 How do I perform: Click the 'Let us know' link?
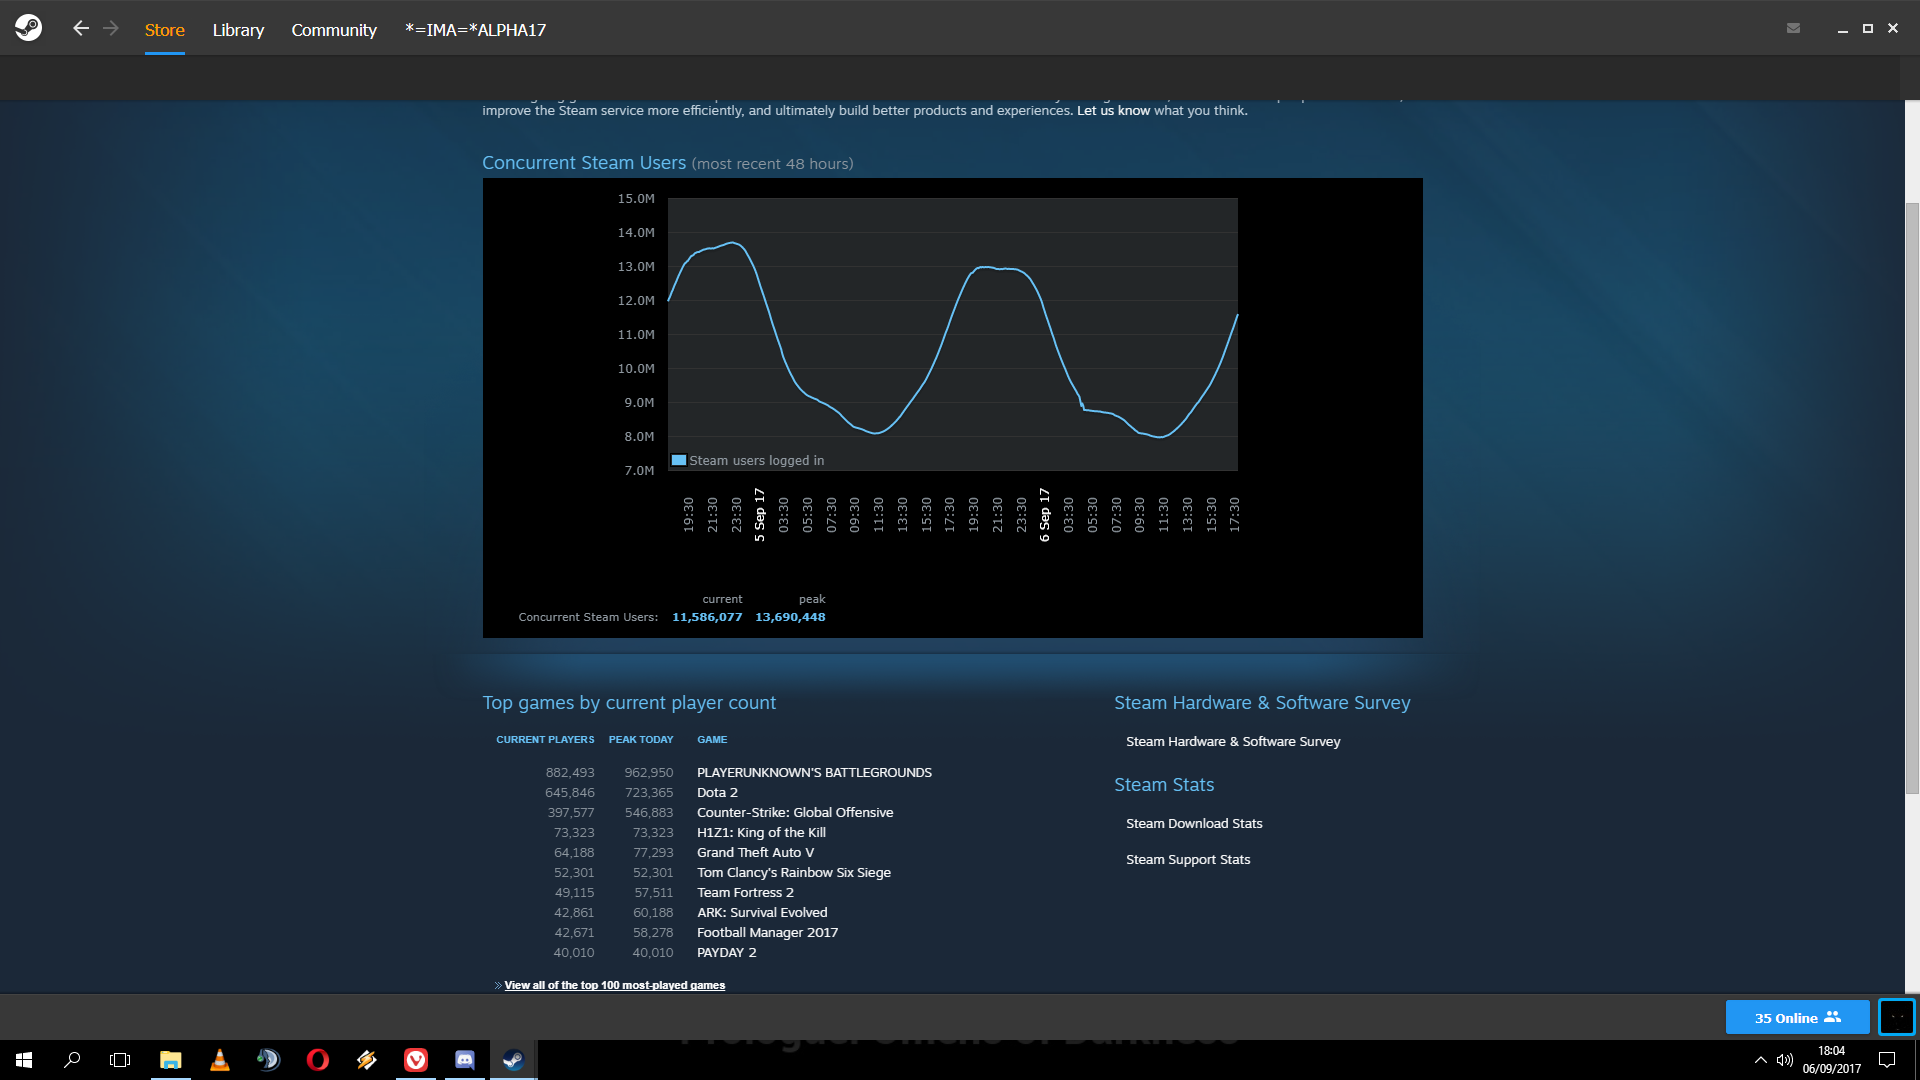click(1113, 110)
